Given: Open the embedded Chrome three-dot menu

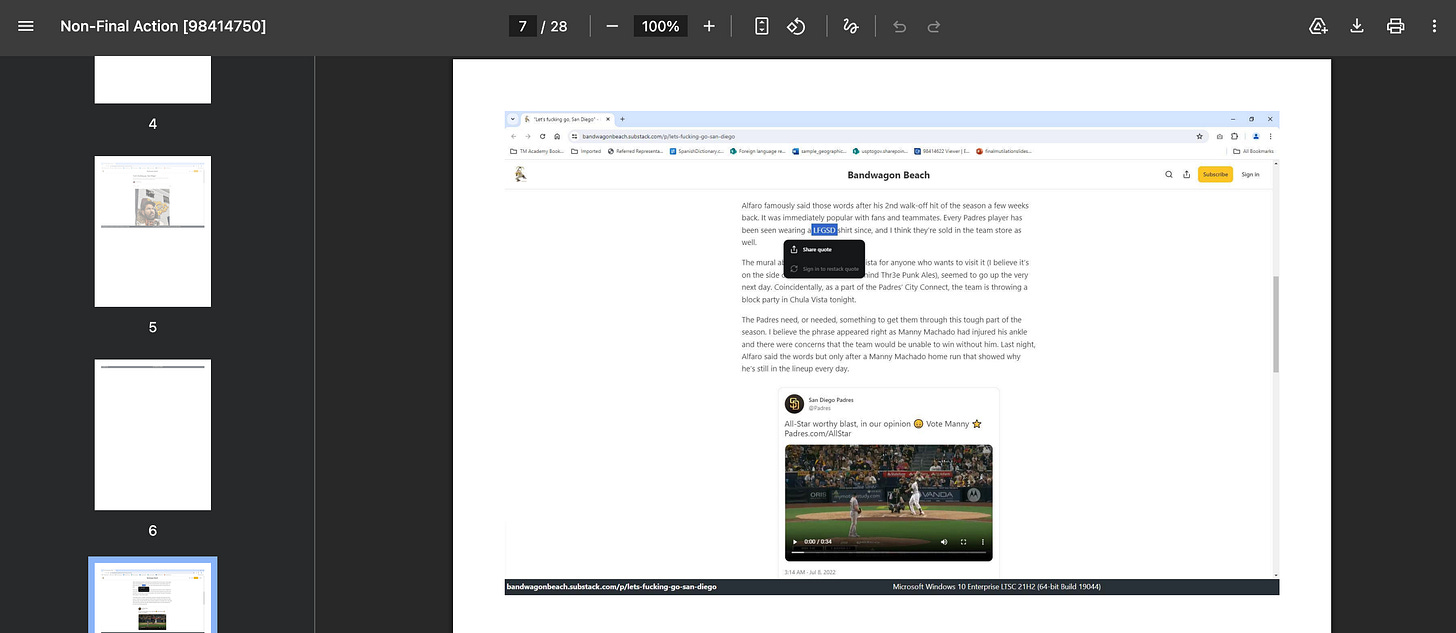Looking at the screenshot, I should coord(1270,136).
